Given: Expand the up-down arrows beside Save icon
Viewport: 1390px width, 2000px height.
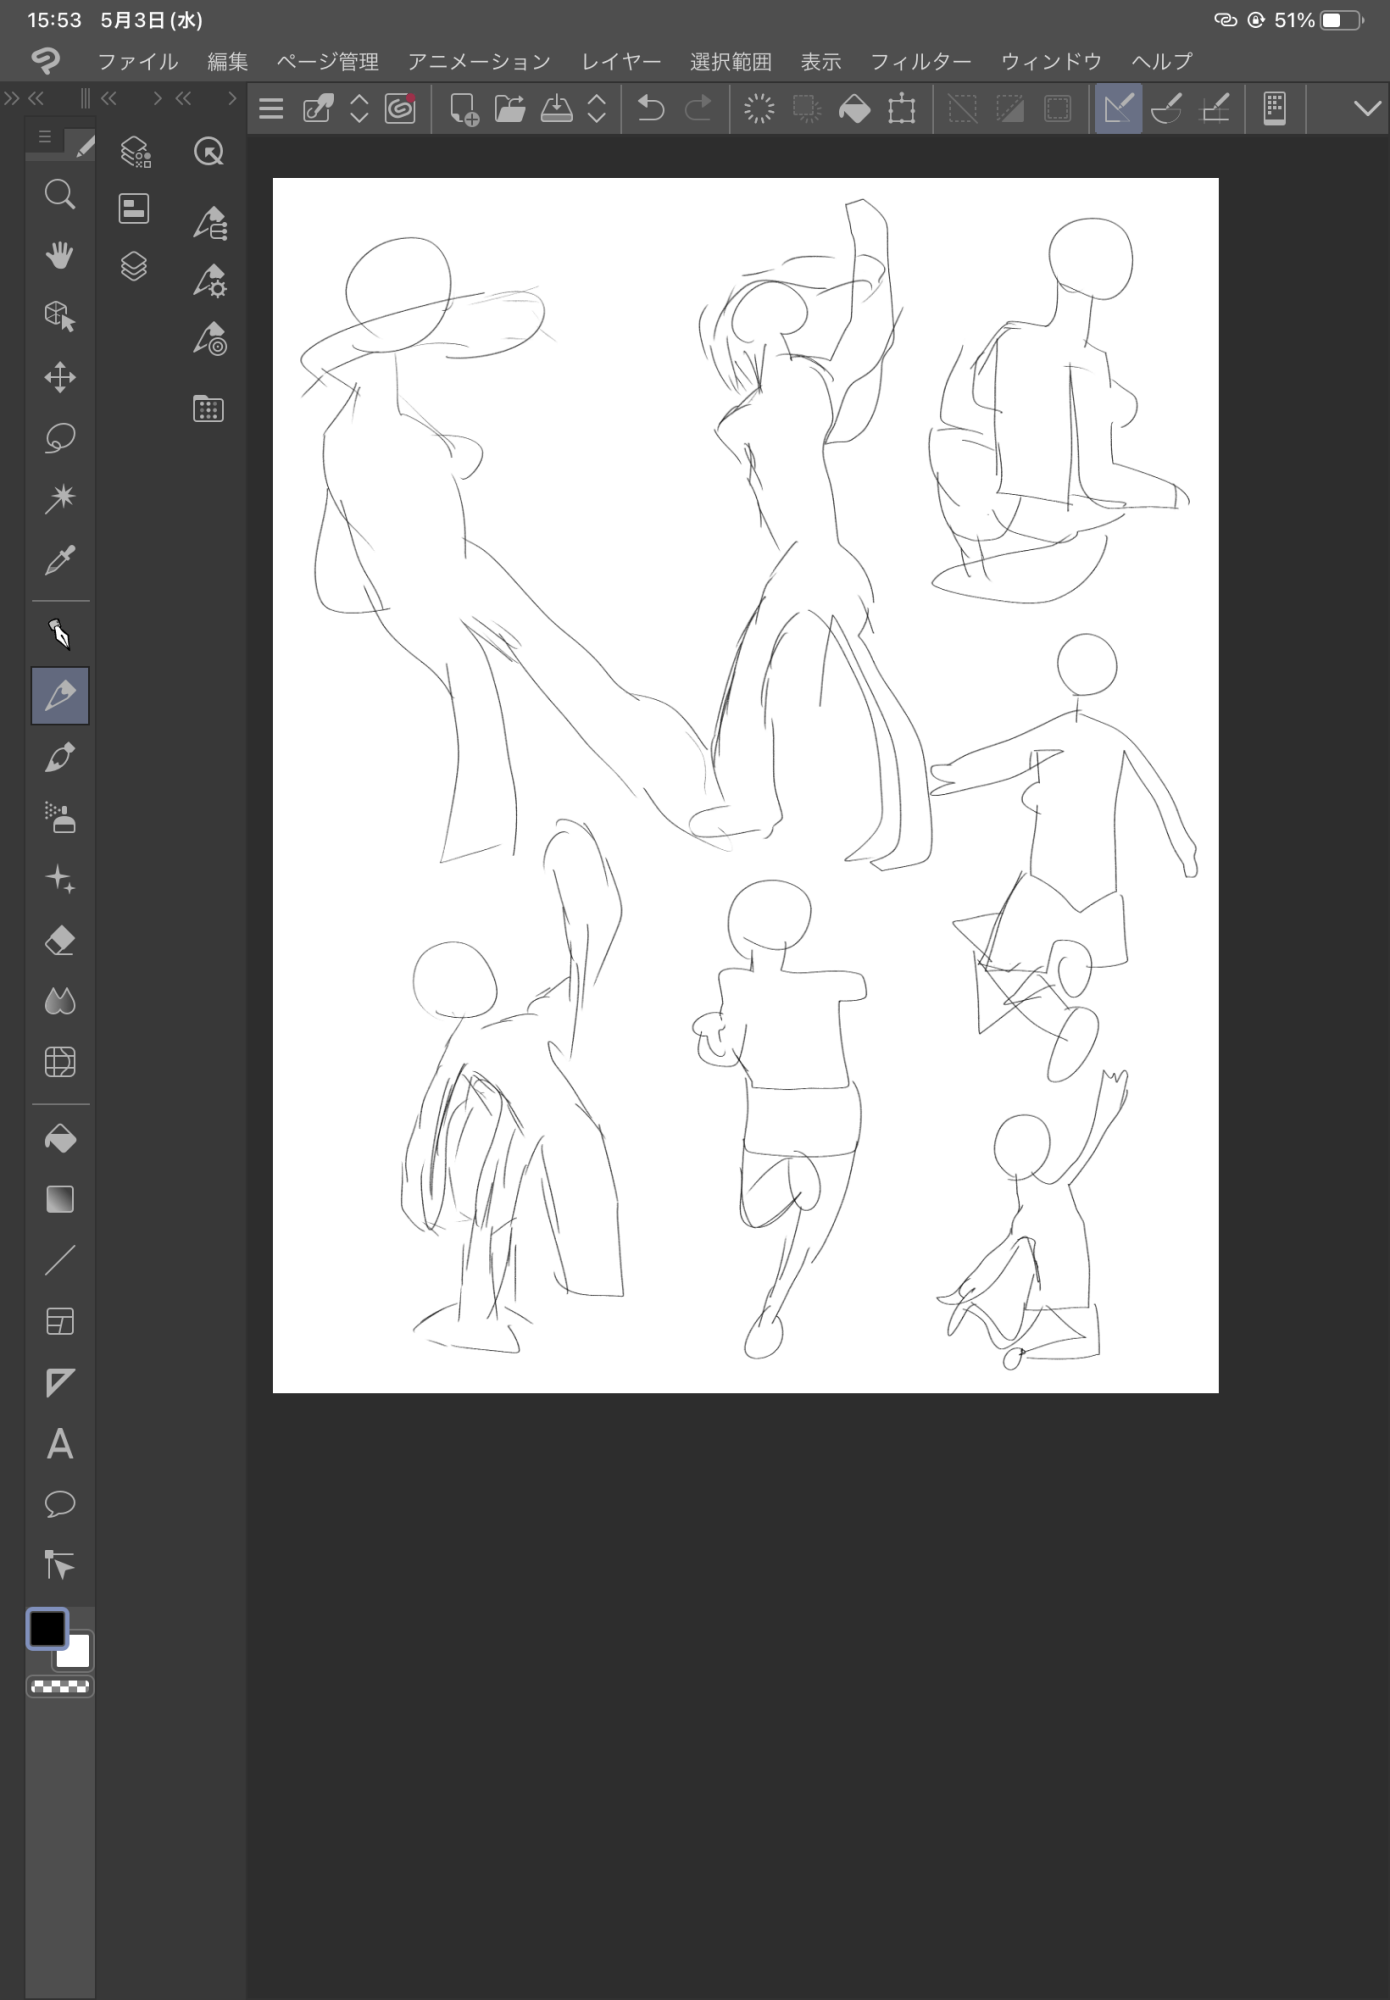Looking at the screenshot, I should 597,108.
